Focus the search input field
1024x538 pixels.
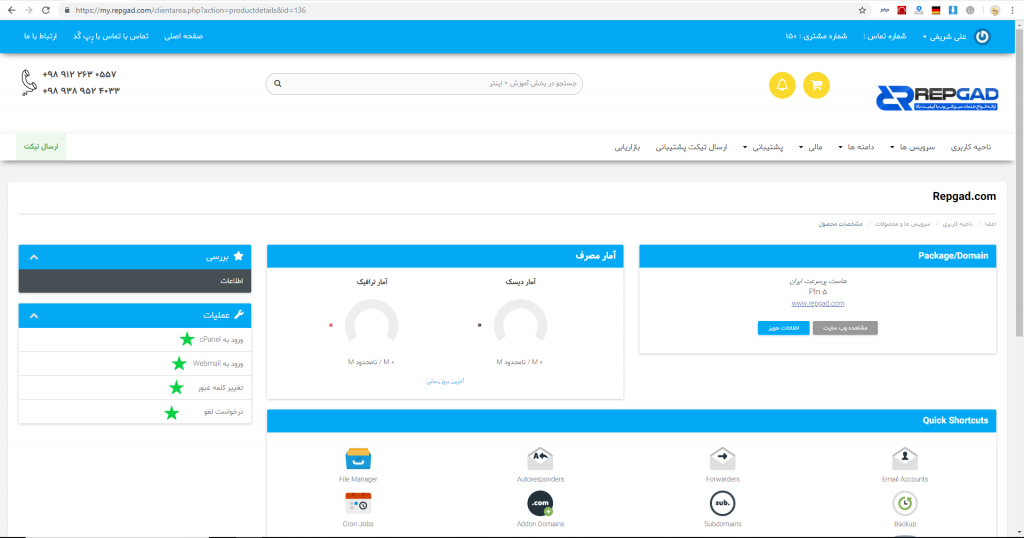(424, 84)
